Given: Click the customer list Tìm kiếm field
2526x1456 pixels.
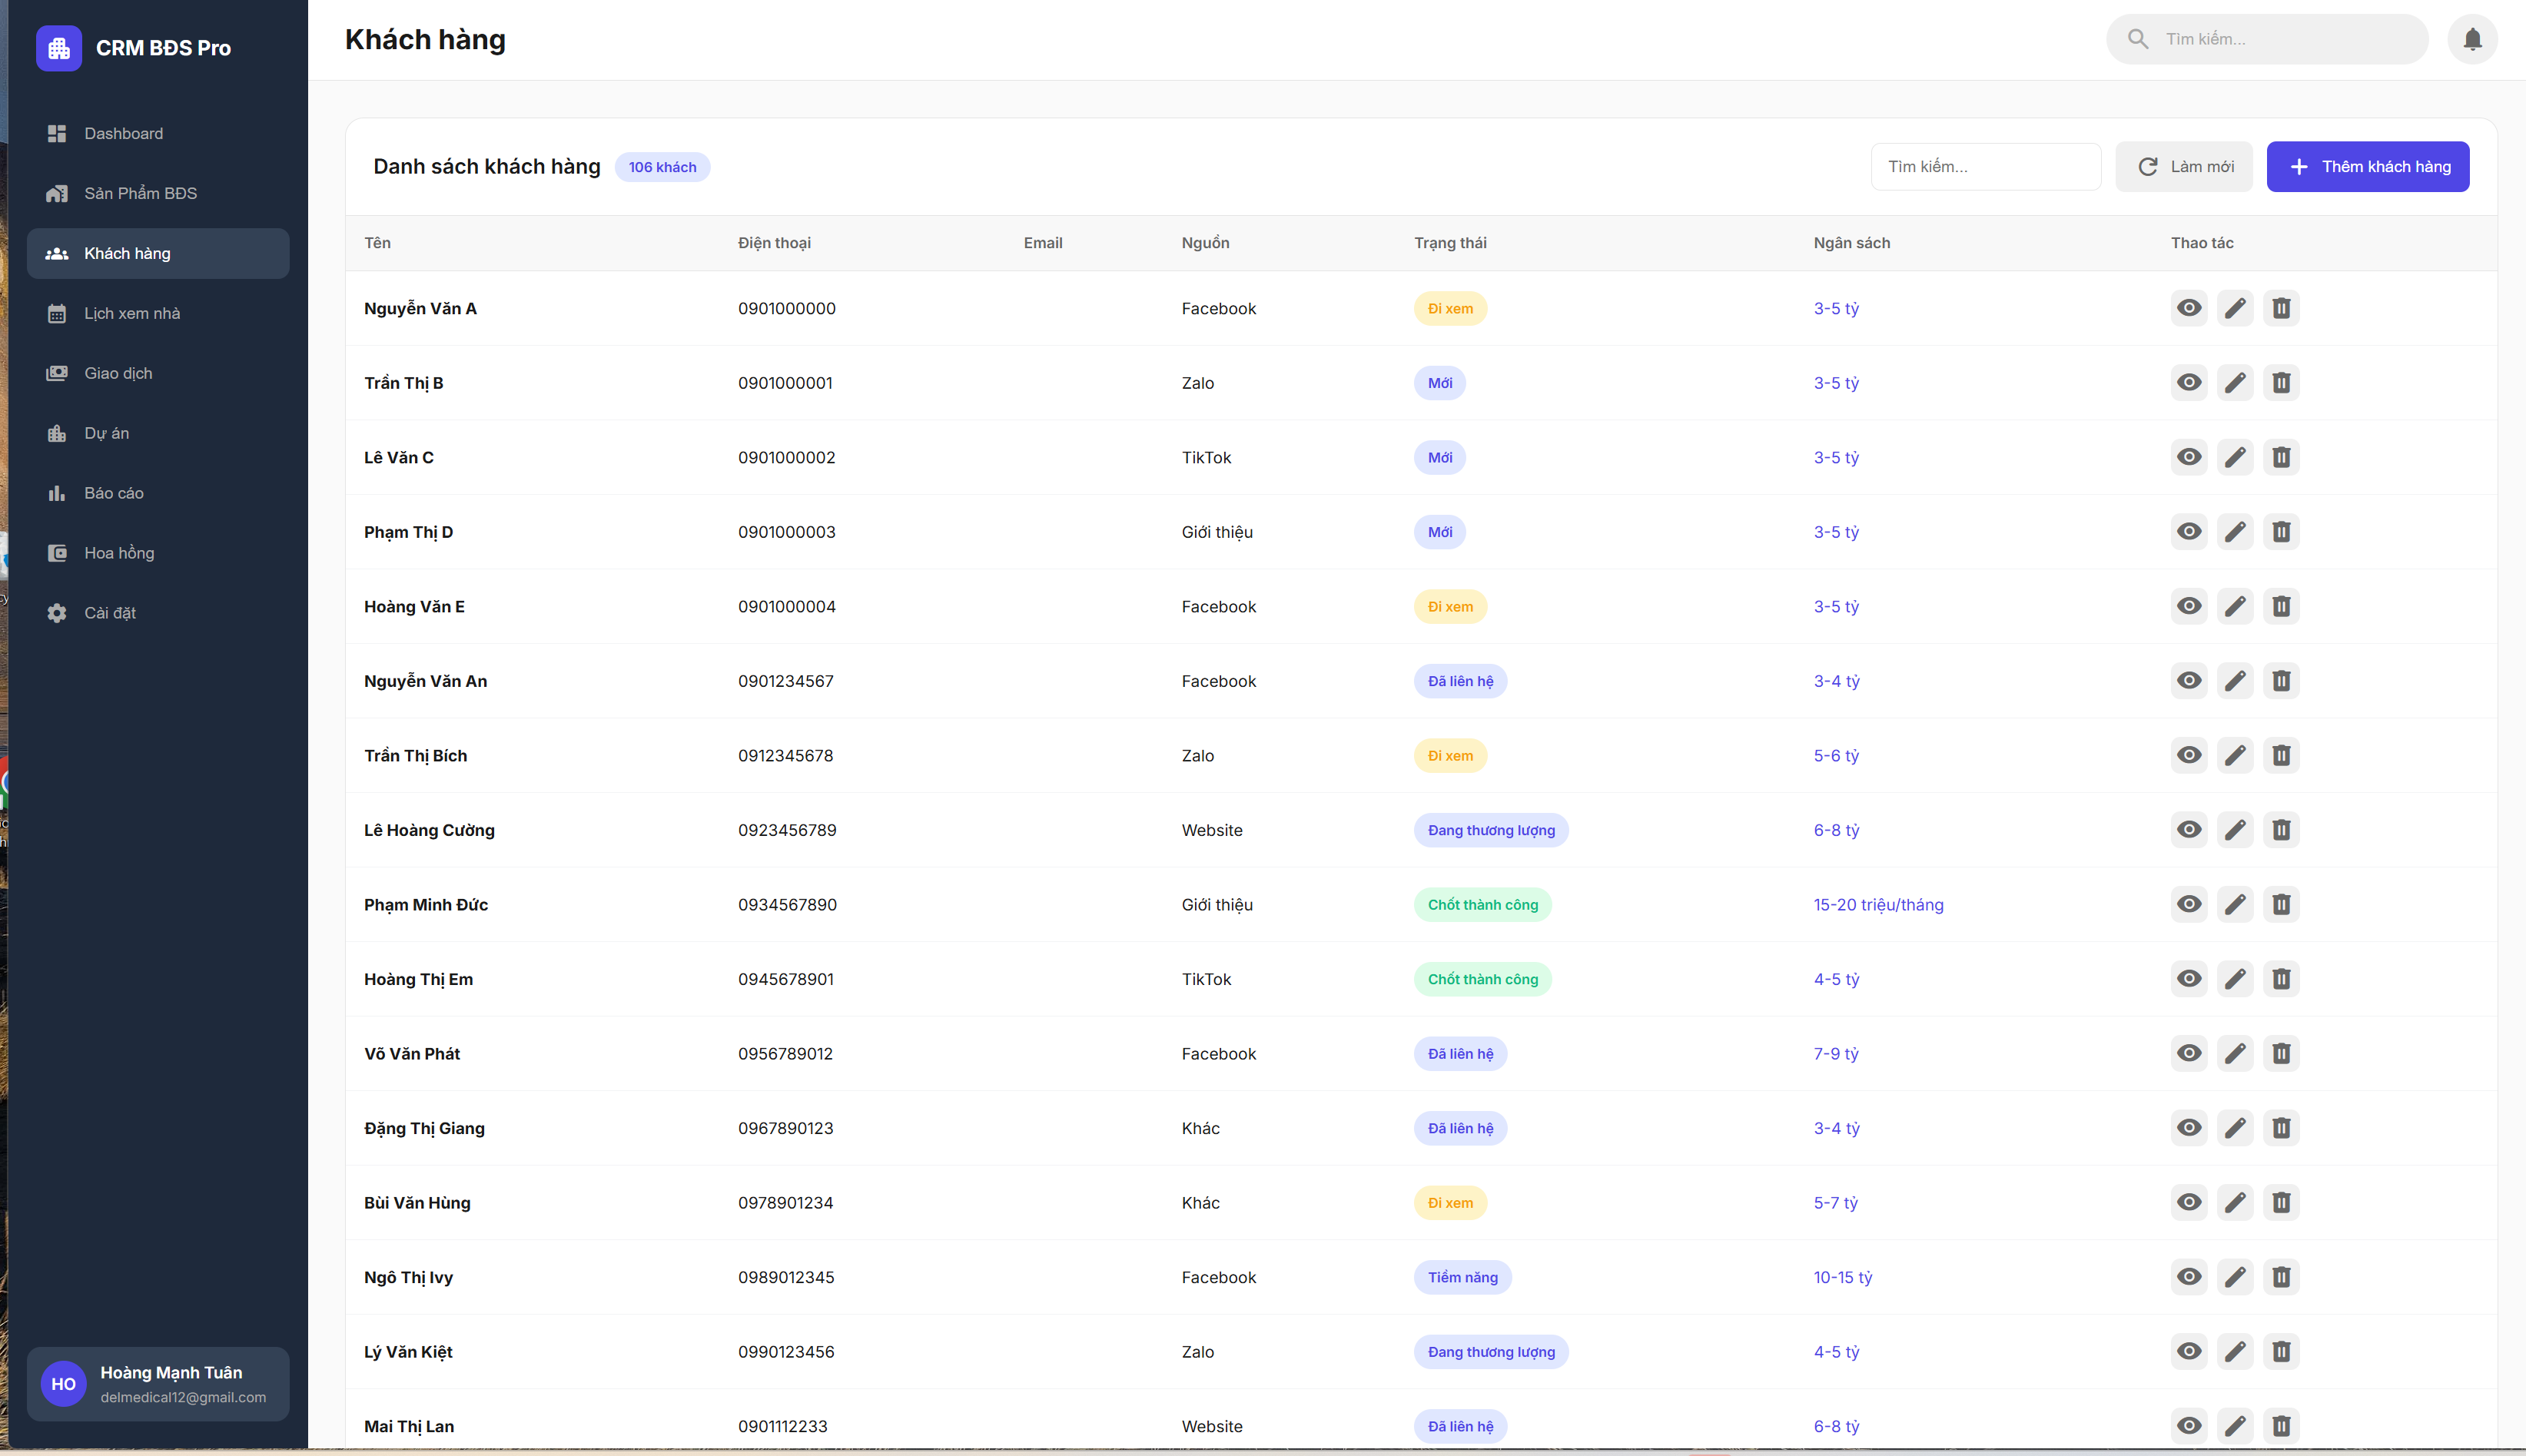Looking at the screenshot, I should tap(1985, 167).
